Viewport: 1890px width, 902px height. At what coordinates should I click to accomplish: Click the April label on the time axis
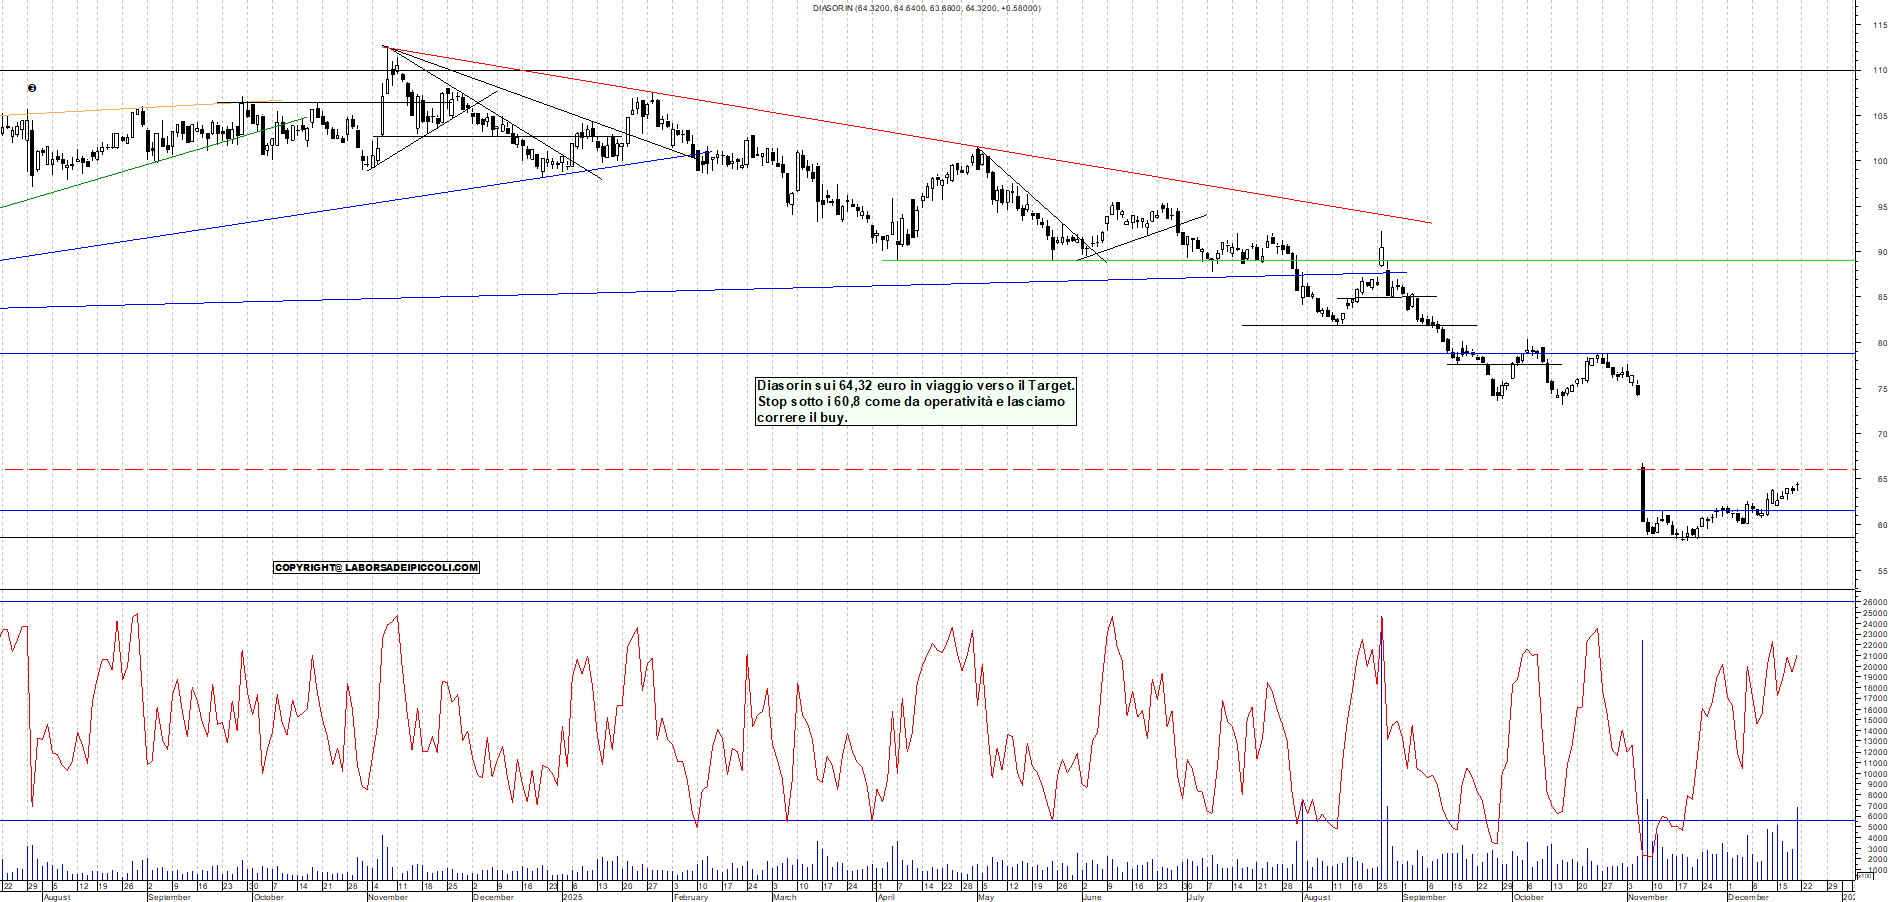[886, 897]
